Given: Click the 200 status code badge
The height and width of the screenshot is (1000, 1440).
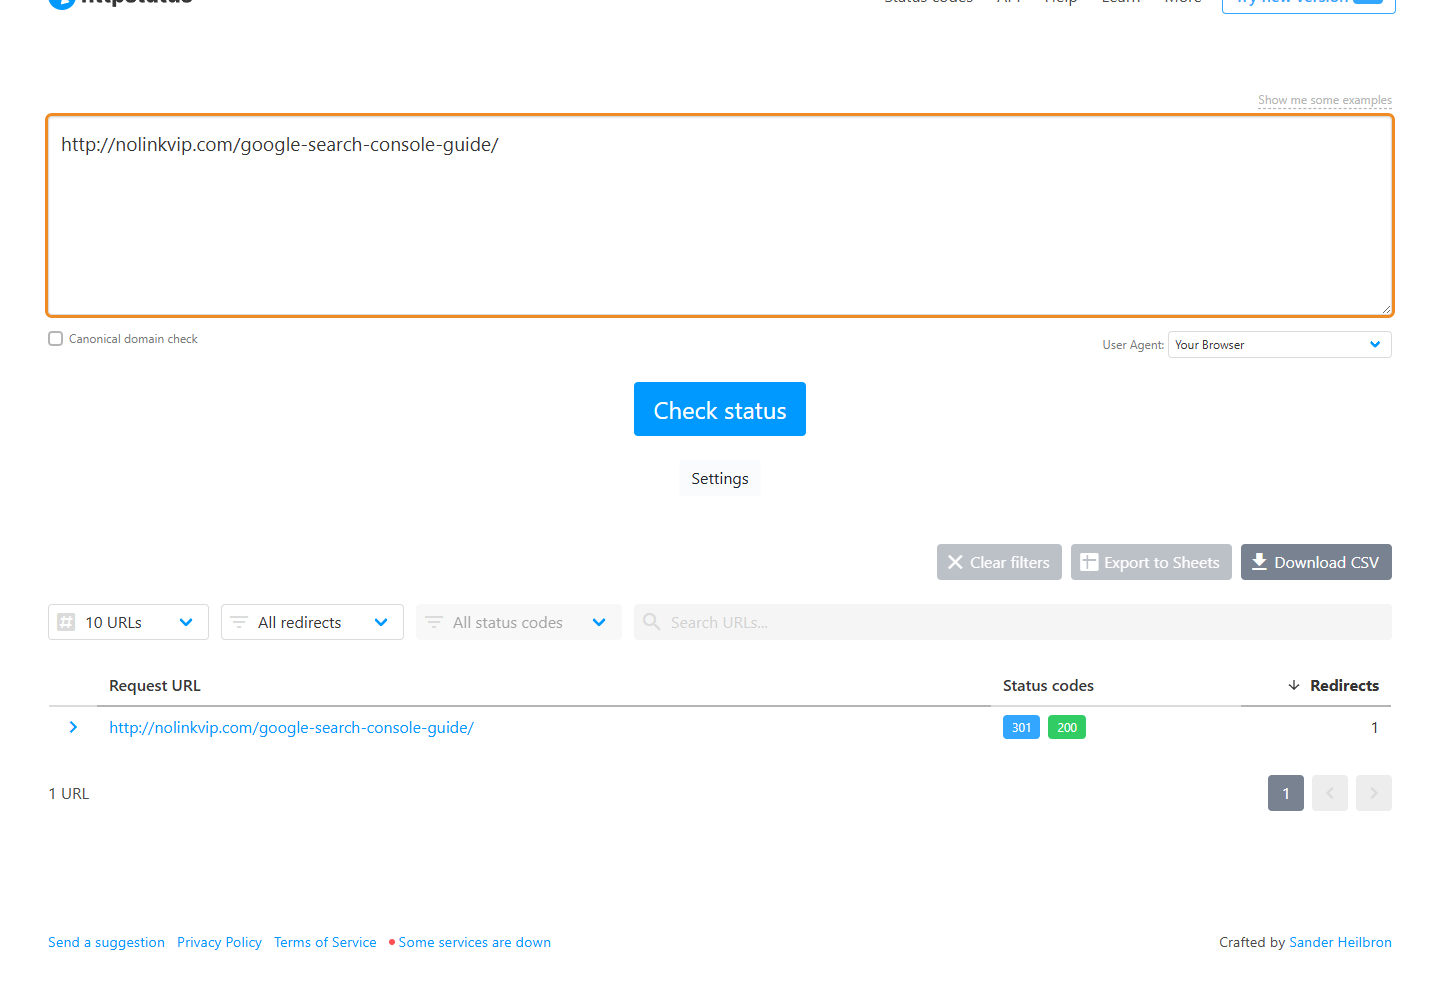Looking at the screenshot, I should (x=1067, y=727).
